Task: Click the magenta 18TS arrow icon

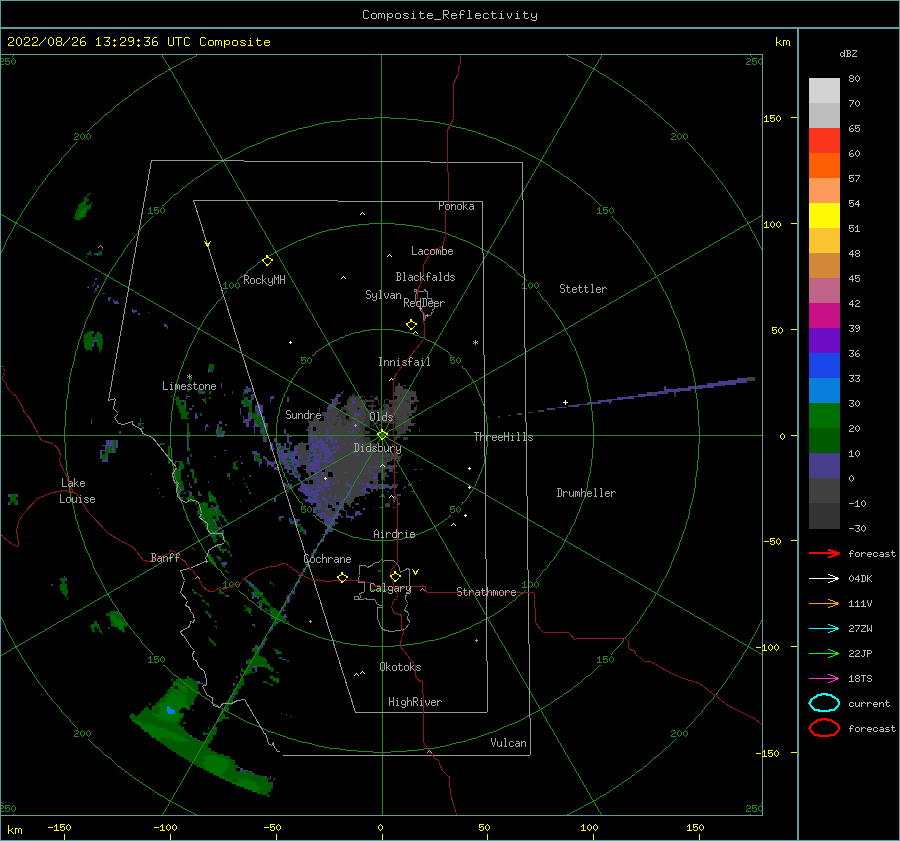Action: coord(824,678)
